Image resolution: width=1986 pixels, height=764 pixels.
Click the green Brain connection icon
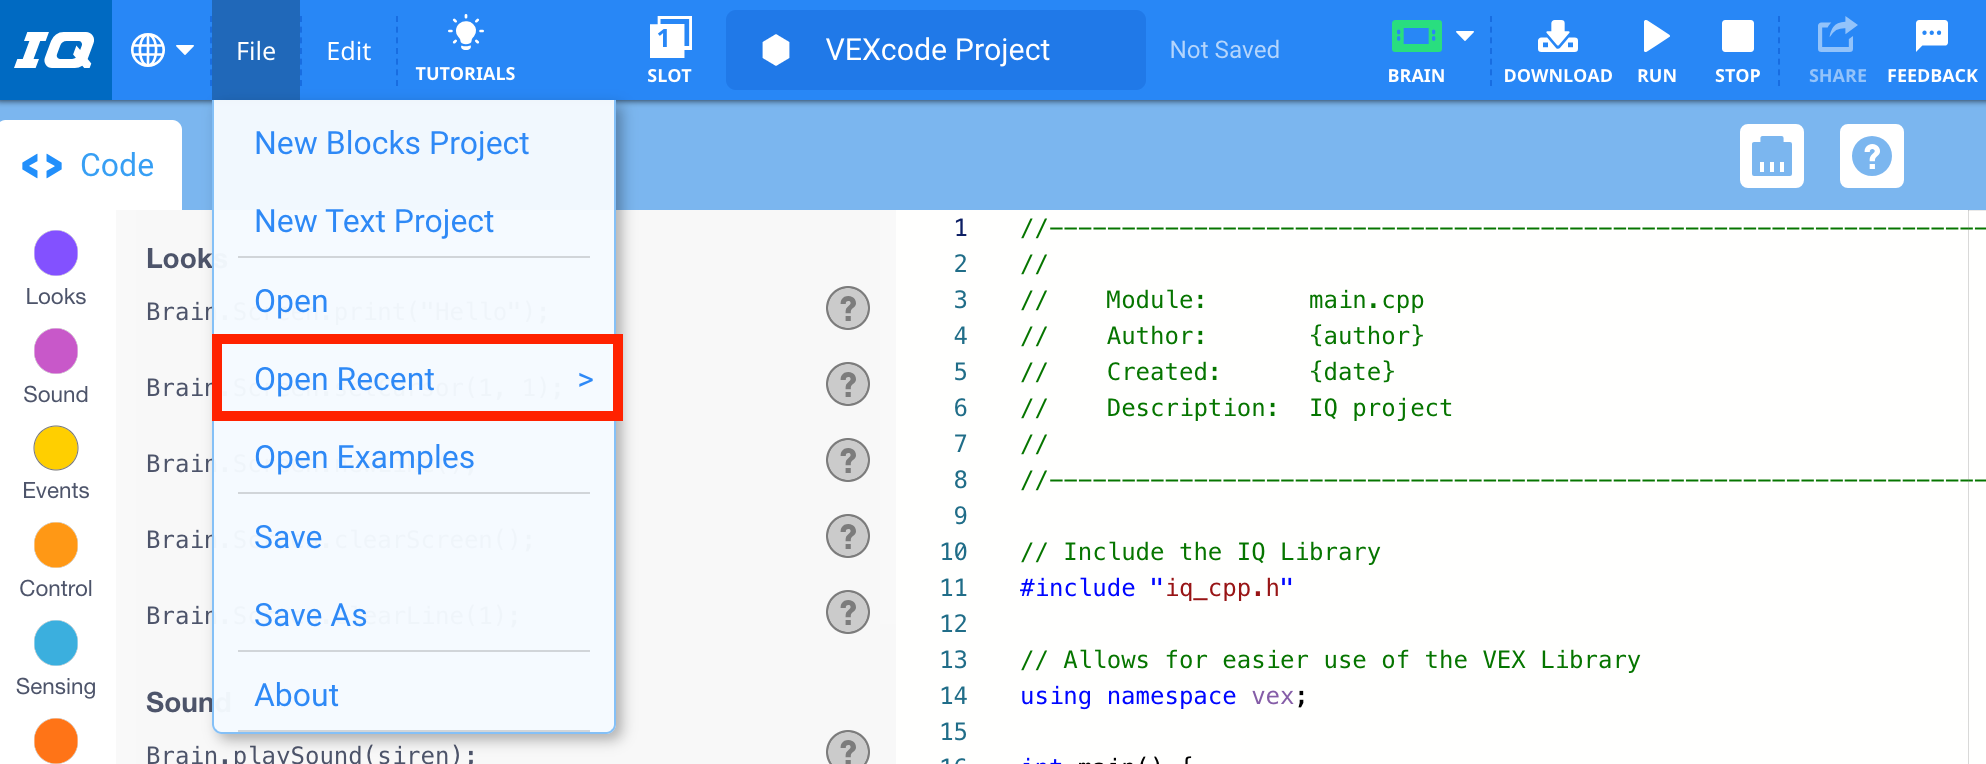[1416, 37]
